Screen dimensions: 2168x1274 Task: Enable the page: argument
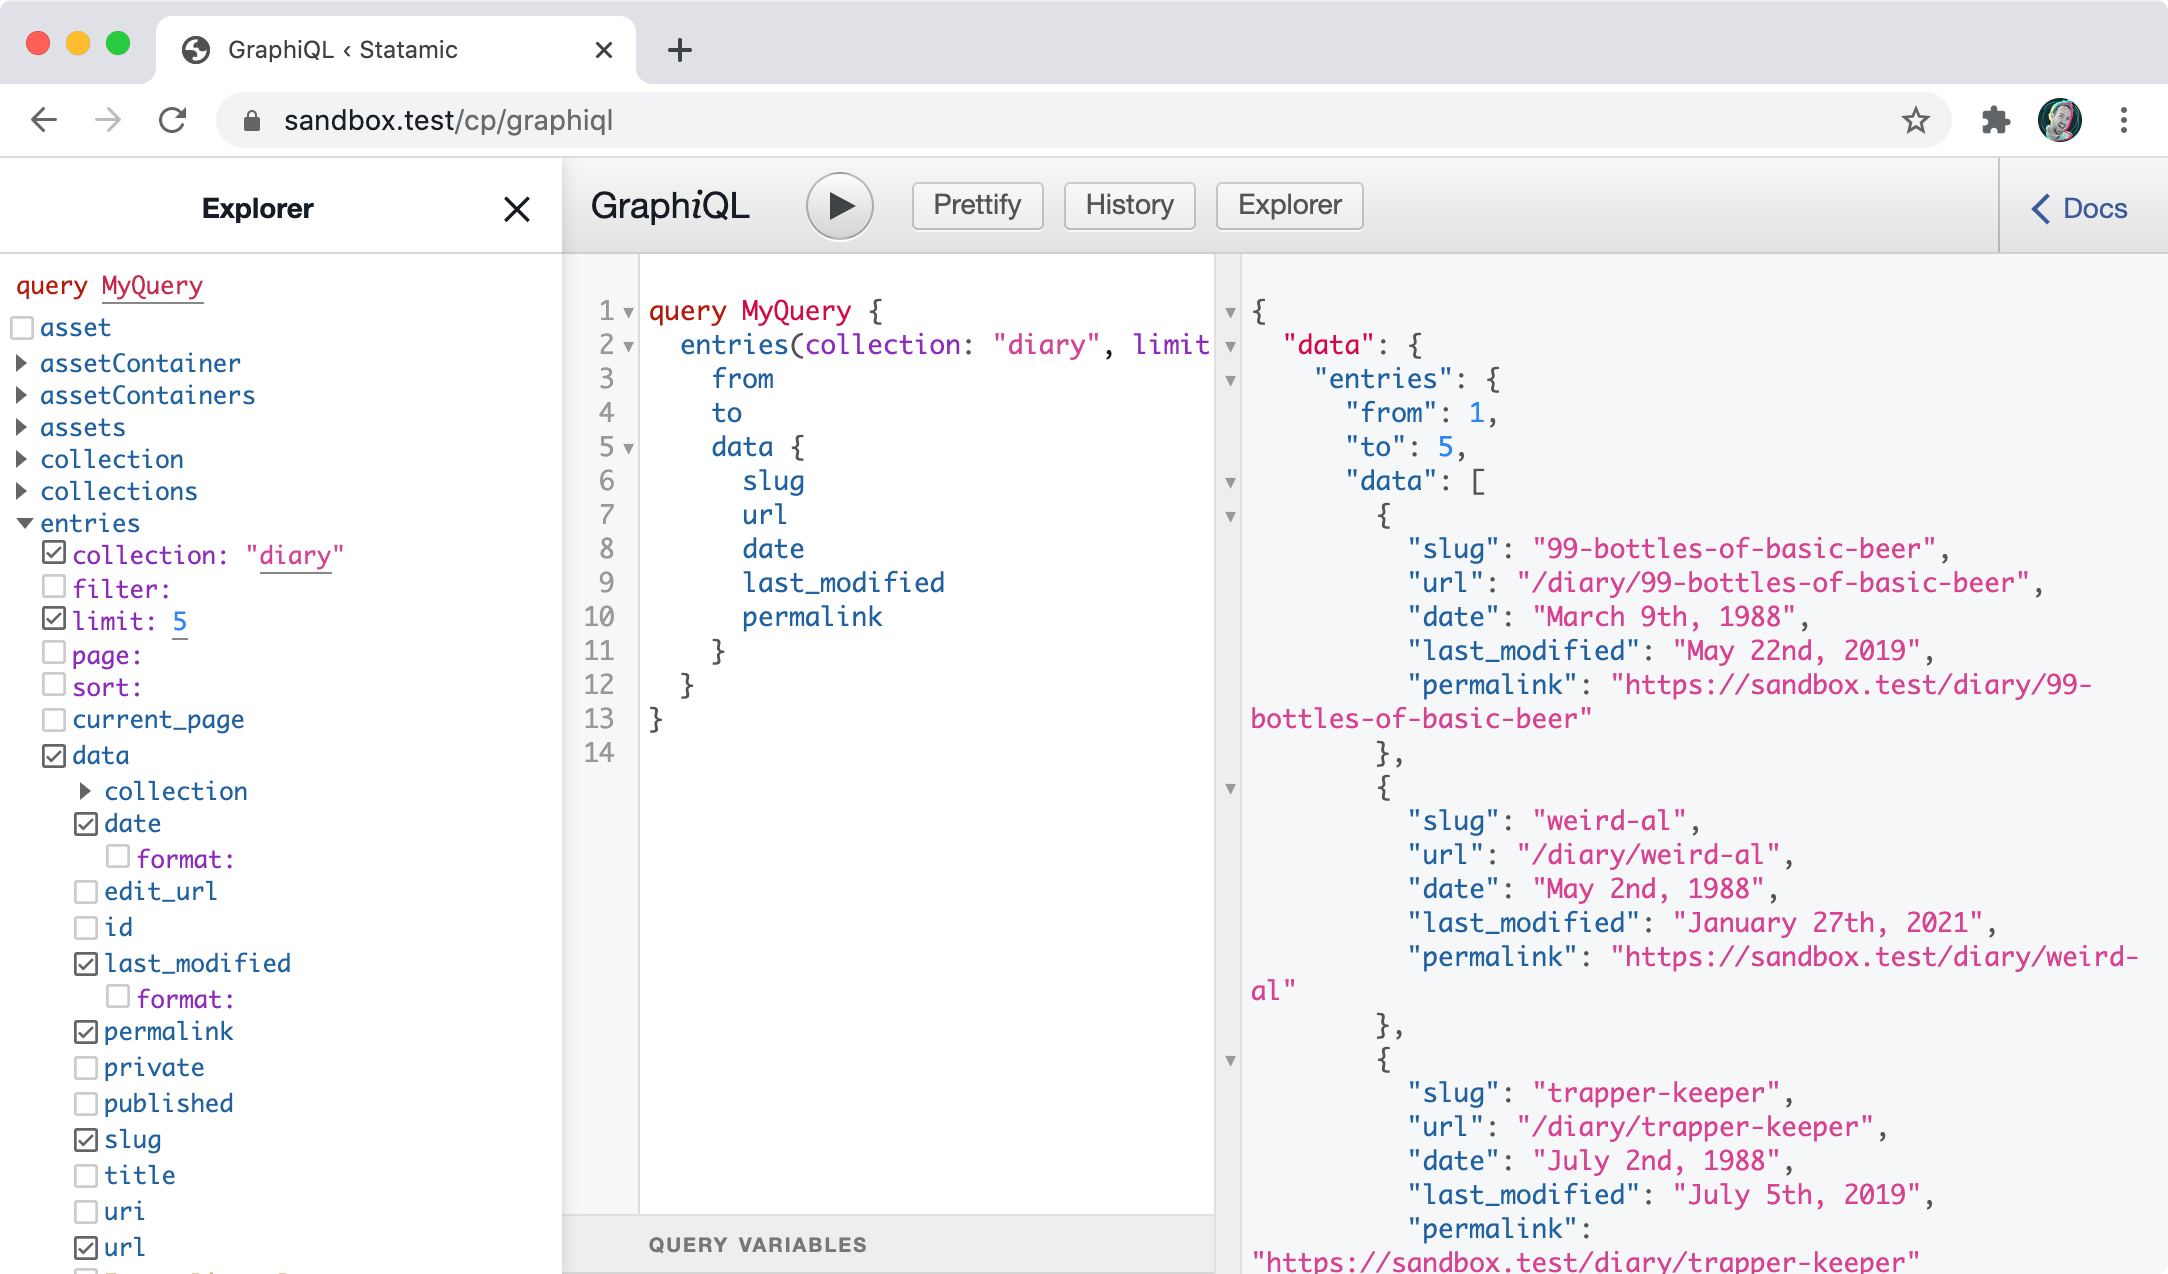[x=54, y=653]
